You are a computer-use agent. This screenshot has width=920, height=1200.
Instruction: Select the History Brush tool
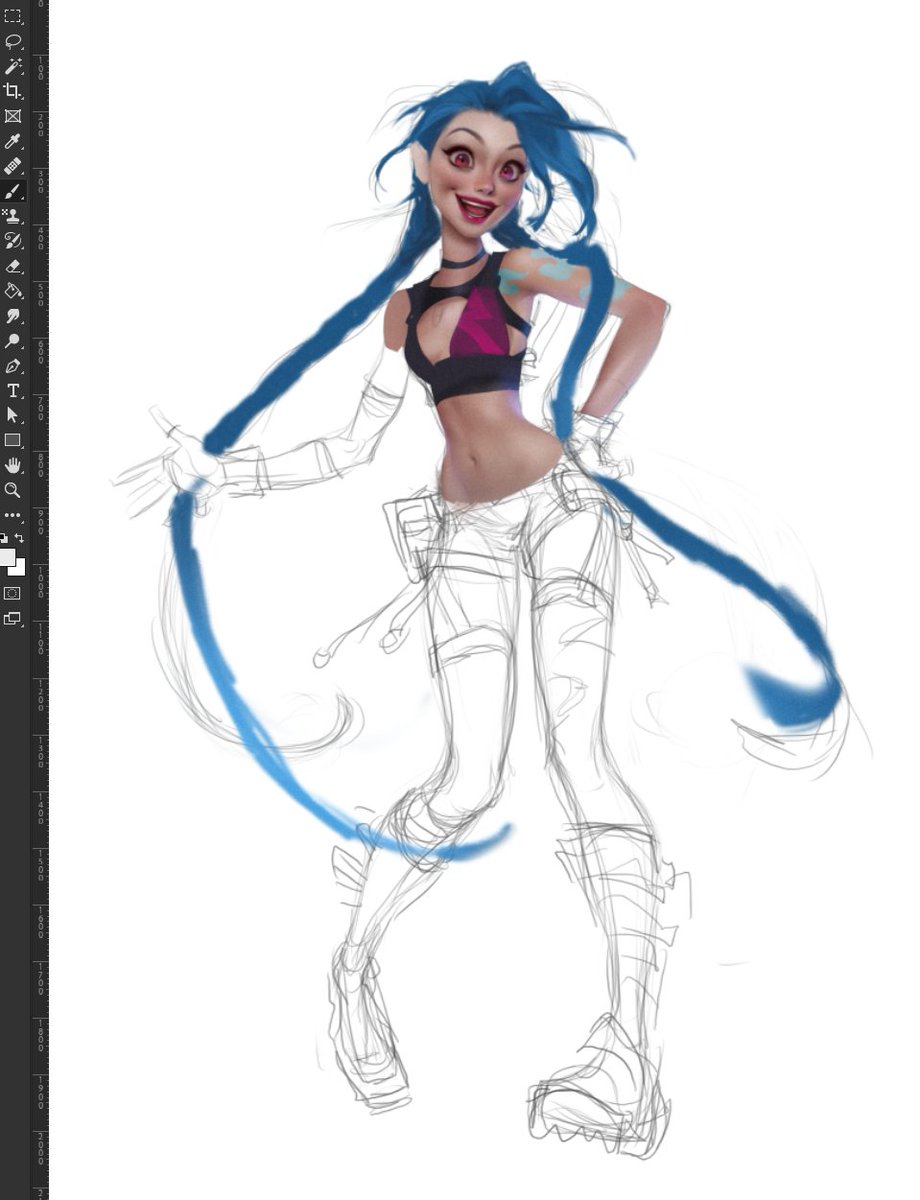[12, 241]
